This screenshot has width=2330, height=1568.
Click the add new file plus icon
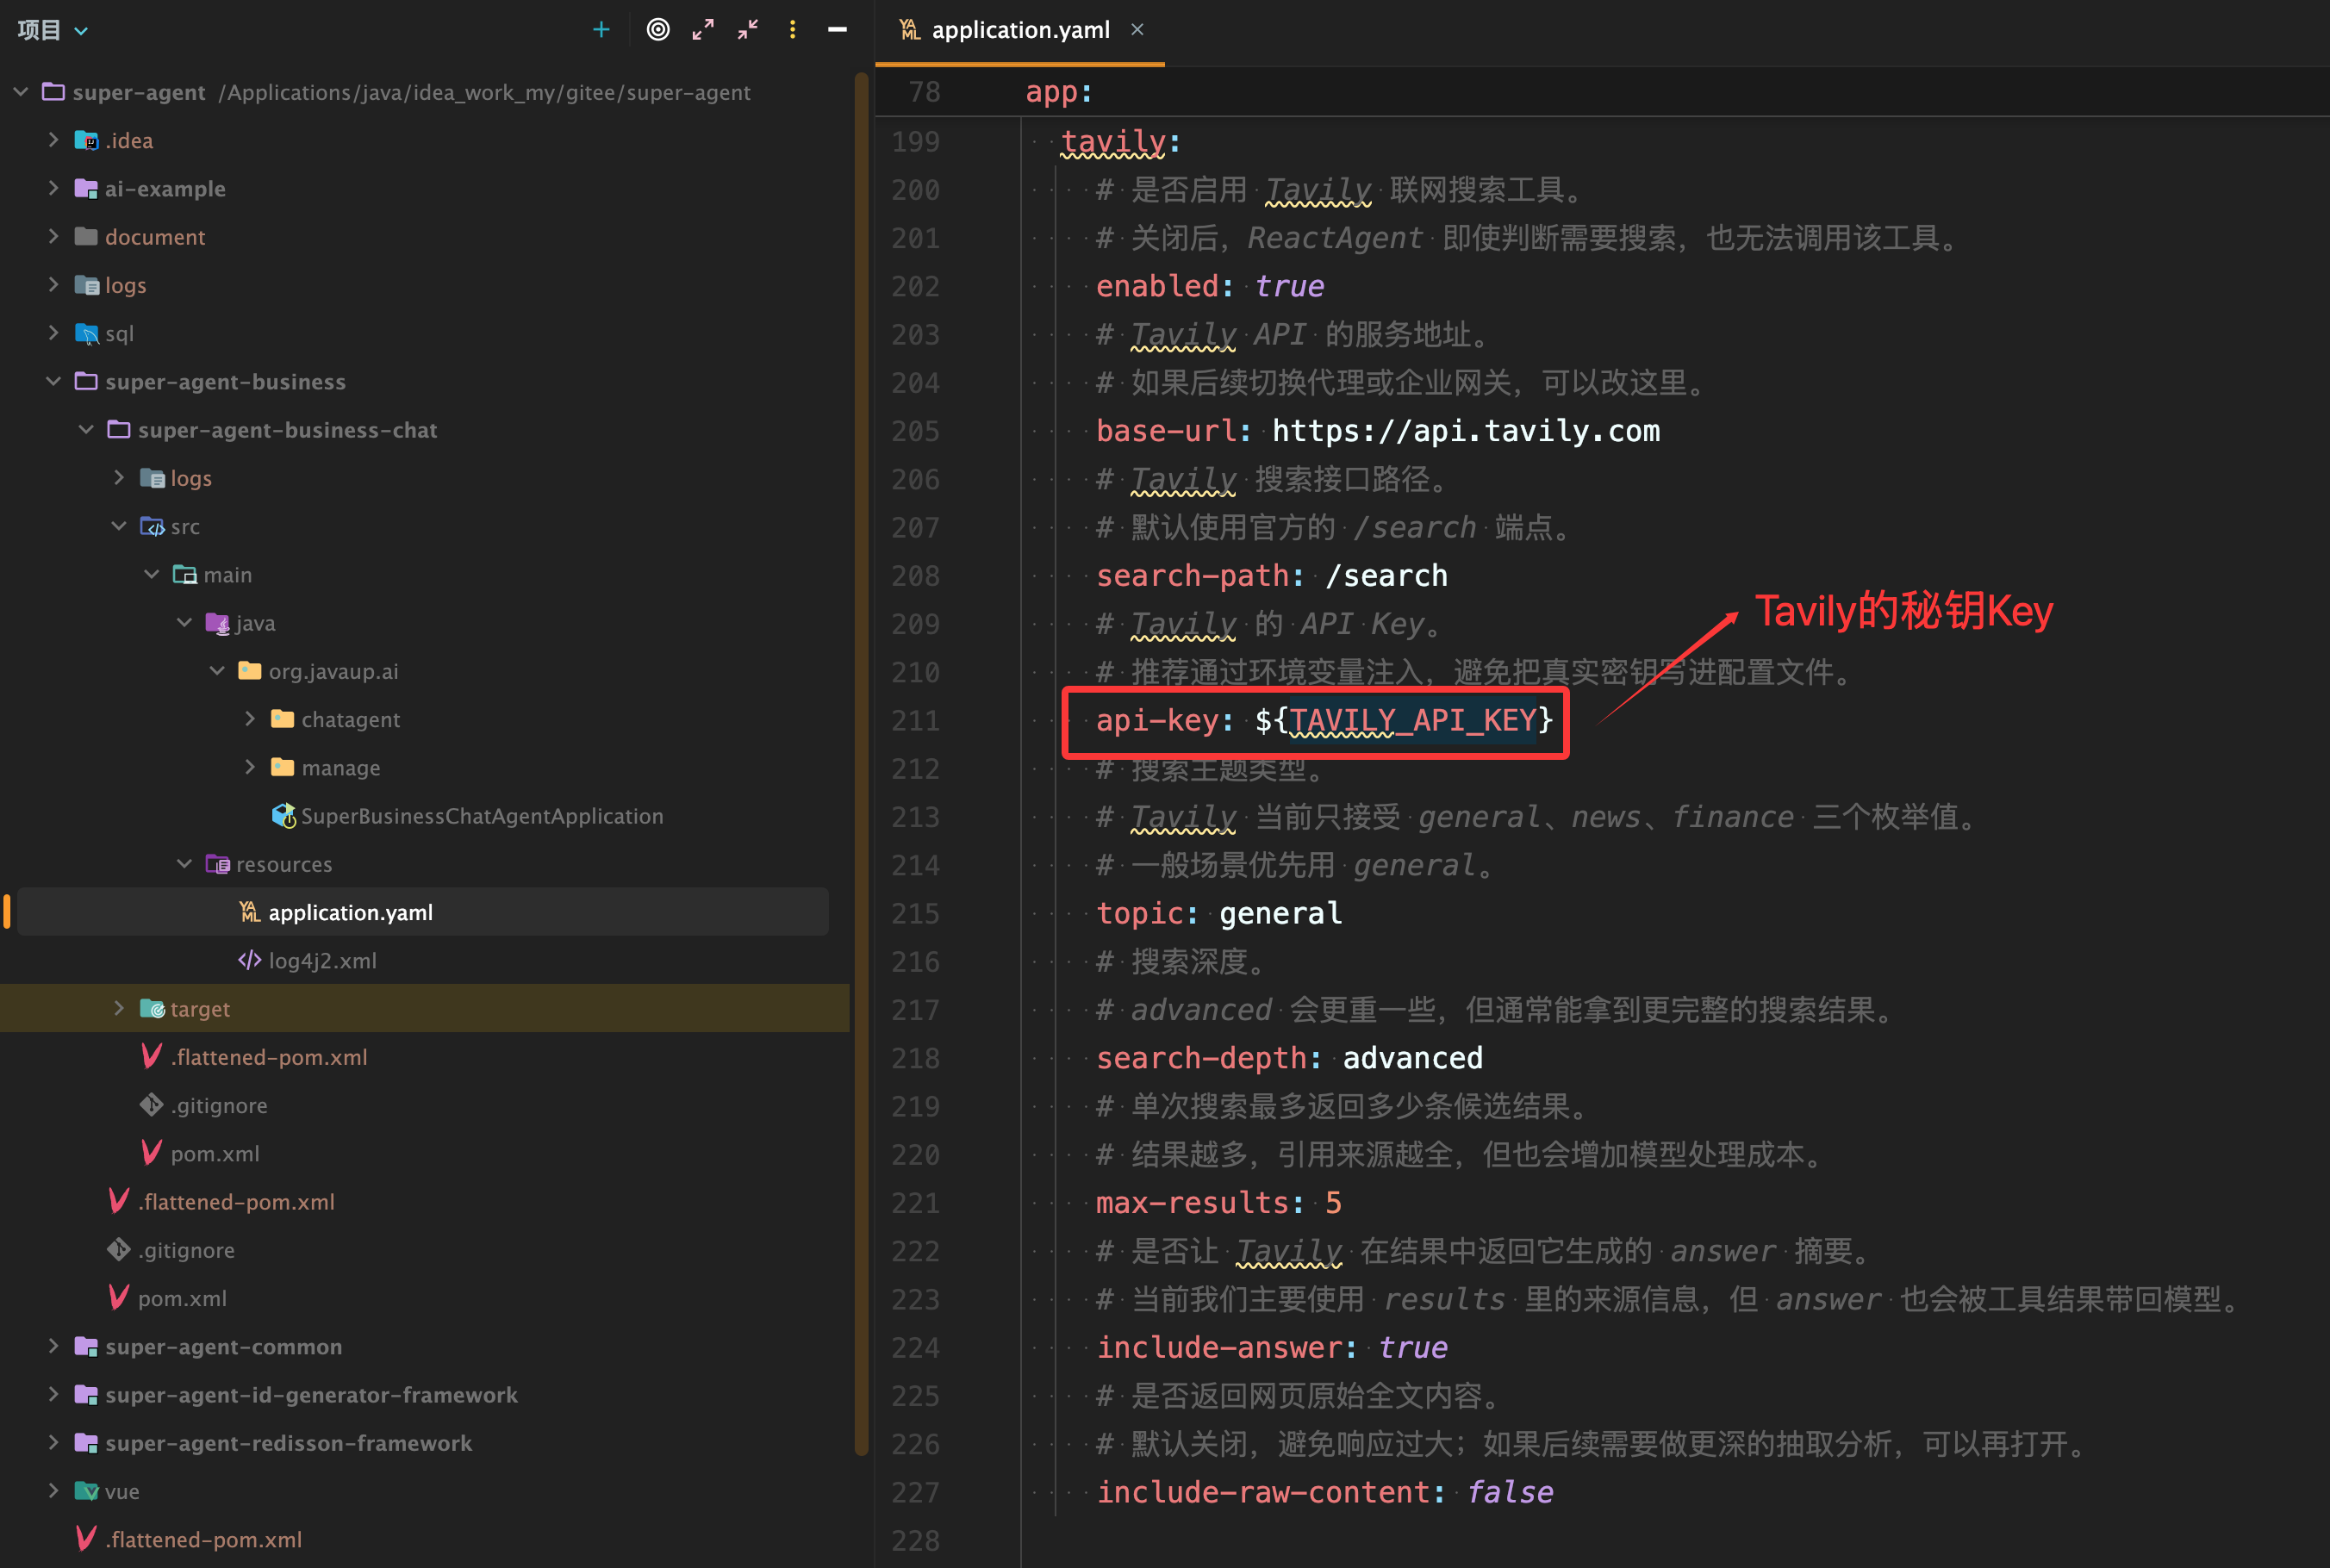point(601,30)
